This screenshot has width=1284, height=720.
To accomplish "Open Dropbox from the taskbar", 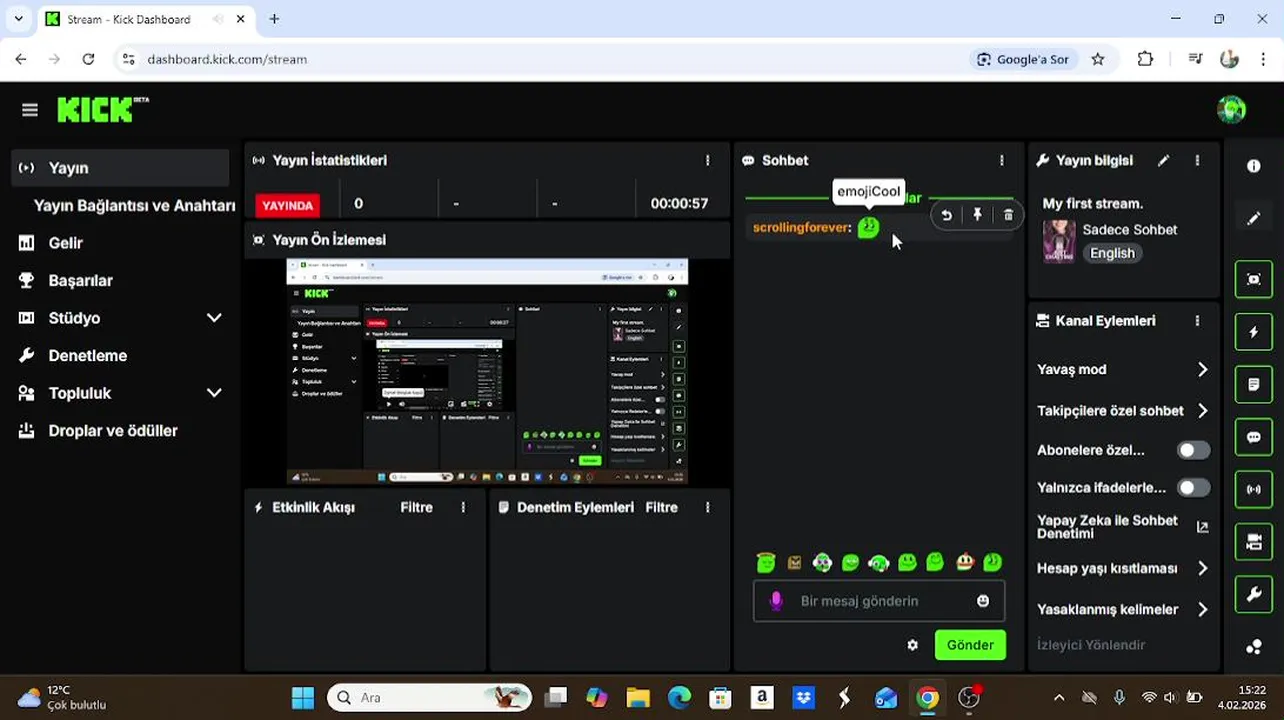I will pos(803,698).
